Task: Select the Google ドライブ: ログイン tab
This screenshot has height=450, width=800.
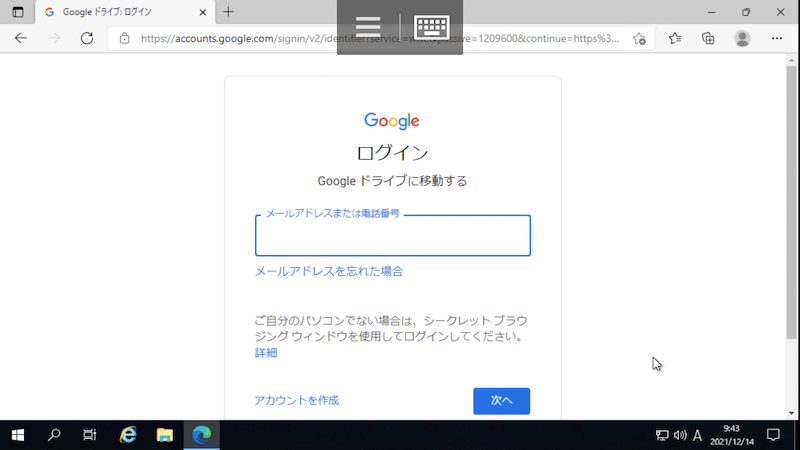Action: (124, 12)
